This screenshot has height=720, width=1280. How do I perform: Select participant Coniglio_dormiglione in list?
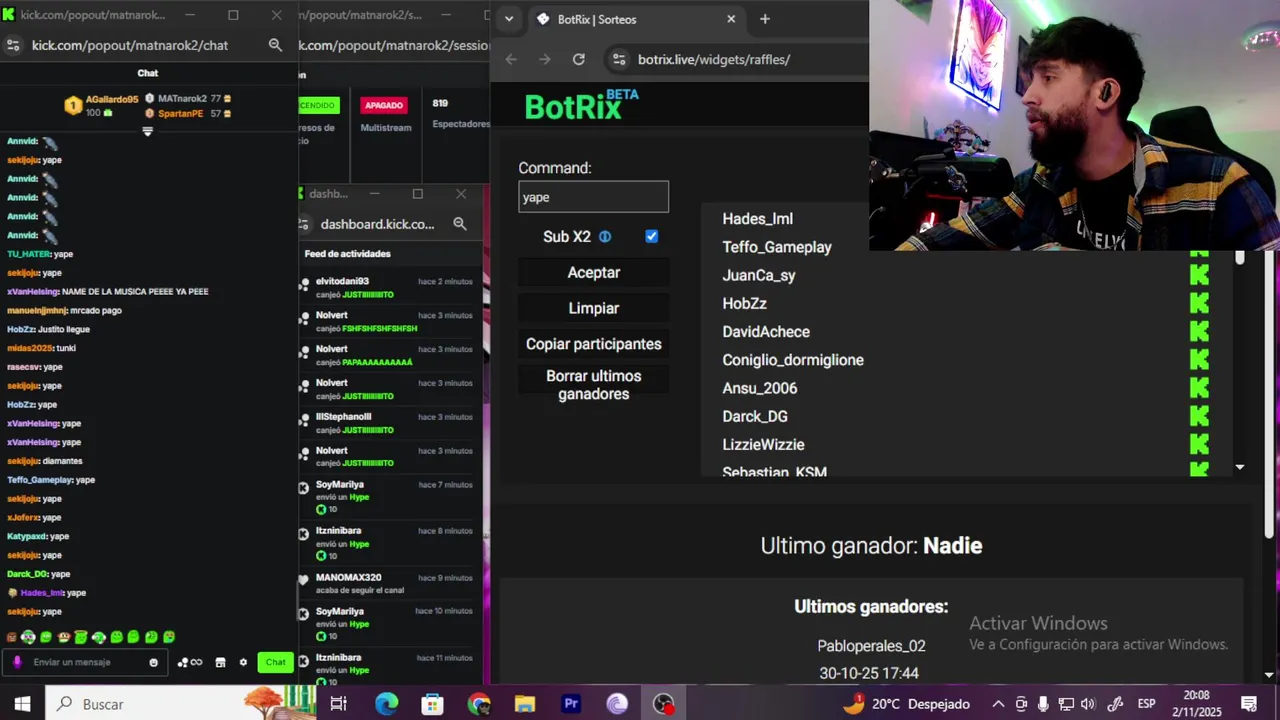point(793,360)
